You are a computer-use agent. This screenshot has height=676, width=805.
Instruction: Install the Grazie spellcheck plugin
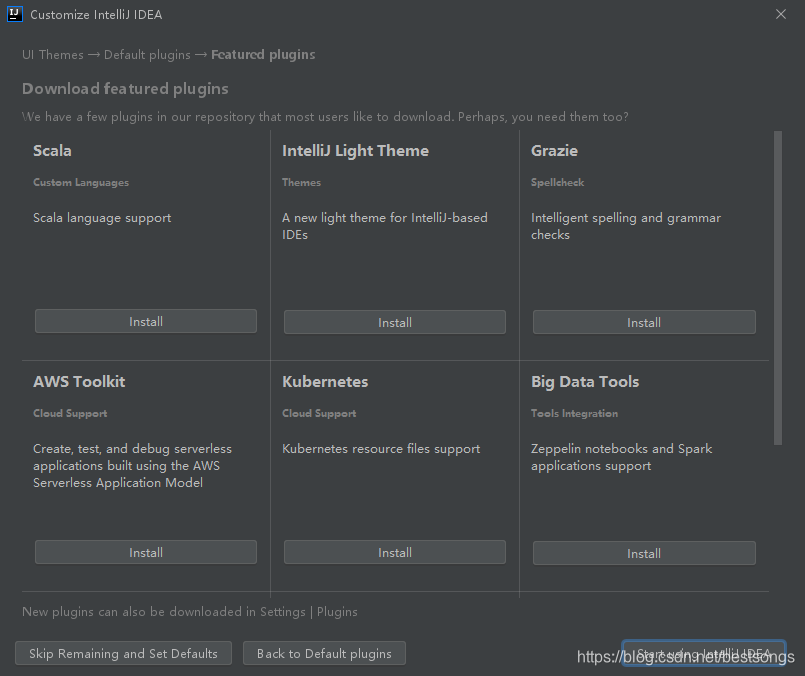click(644, 322)
